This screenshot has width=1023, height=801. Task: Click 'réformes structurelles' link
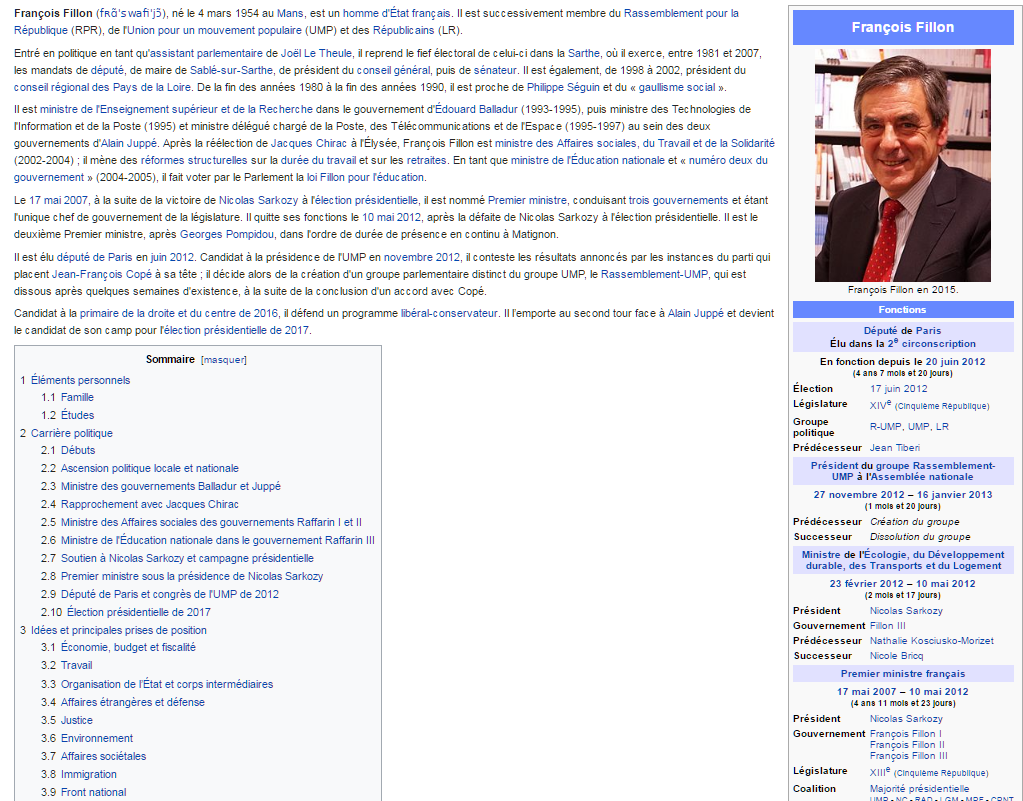point(194,160)
